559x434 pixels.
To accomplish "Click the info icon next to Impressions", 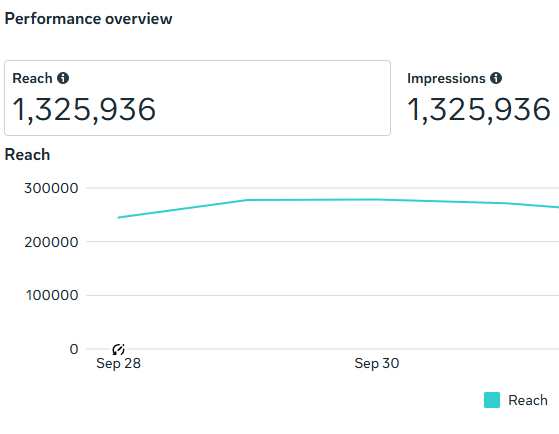I will 496,78.
